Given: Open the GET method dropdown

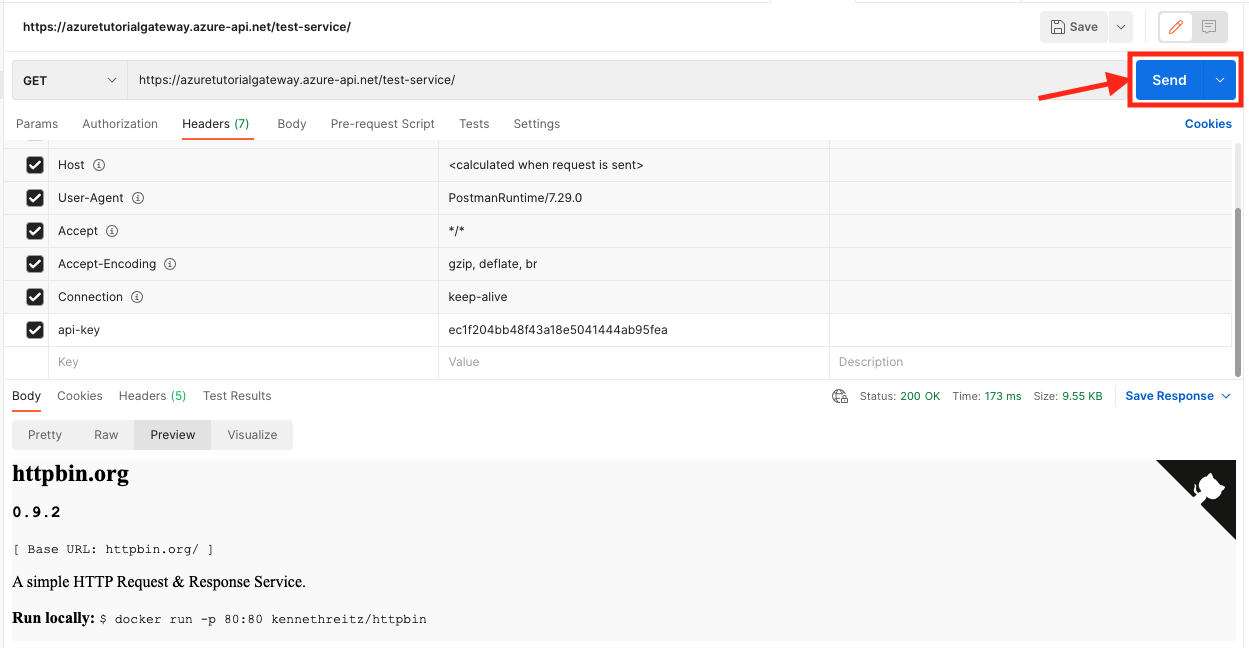Looking at the screenshot, I should coord(69,80).
